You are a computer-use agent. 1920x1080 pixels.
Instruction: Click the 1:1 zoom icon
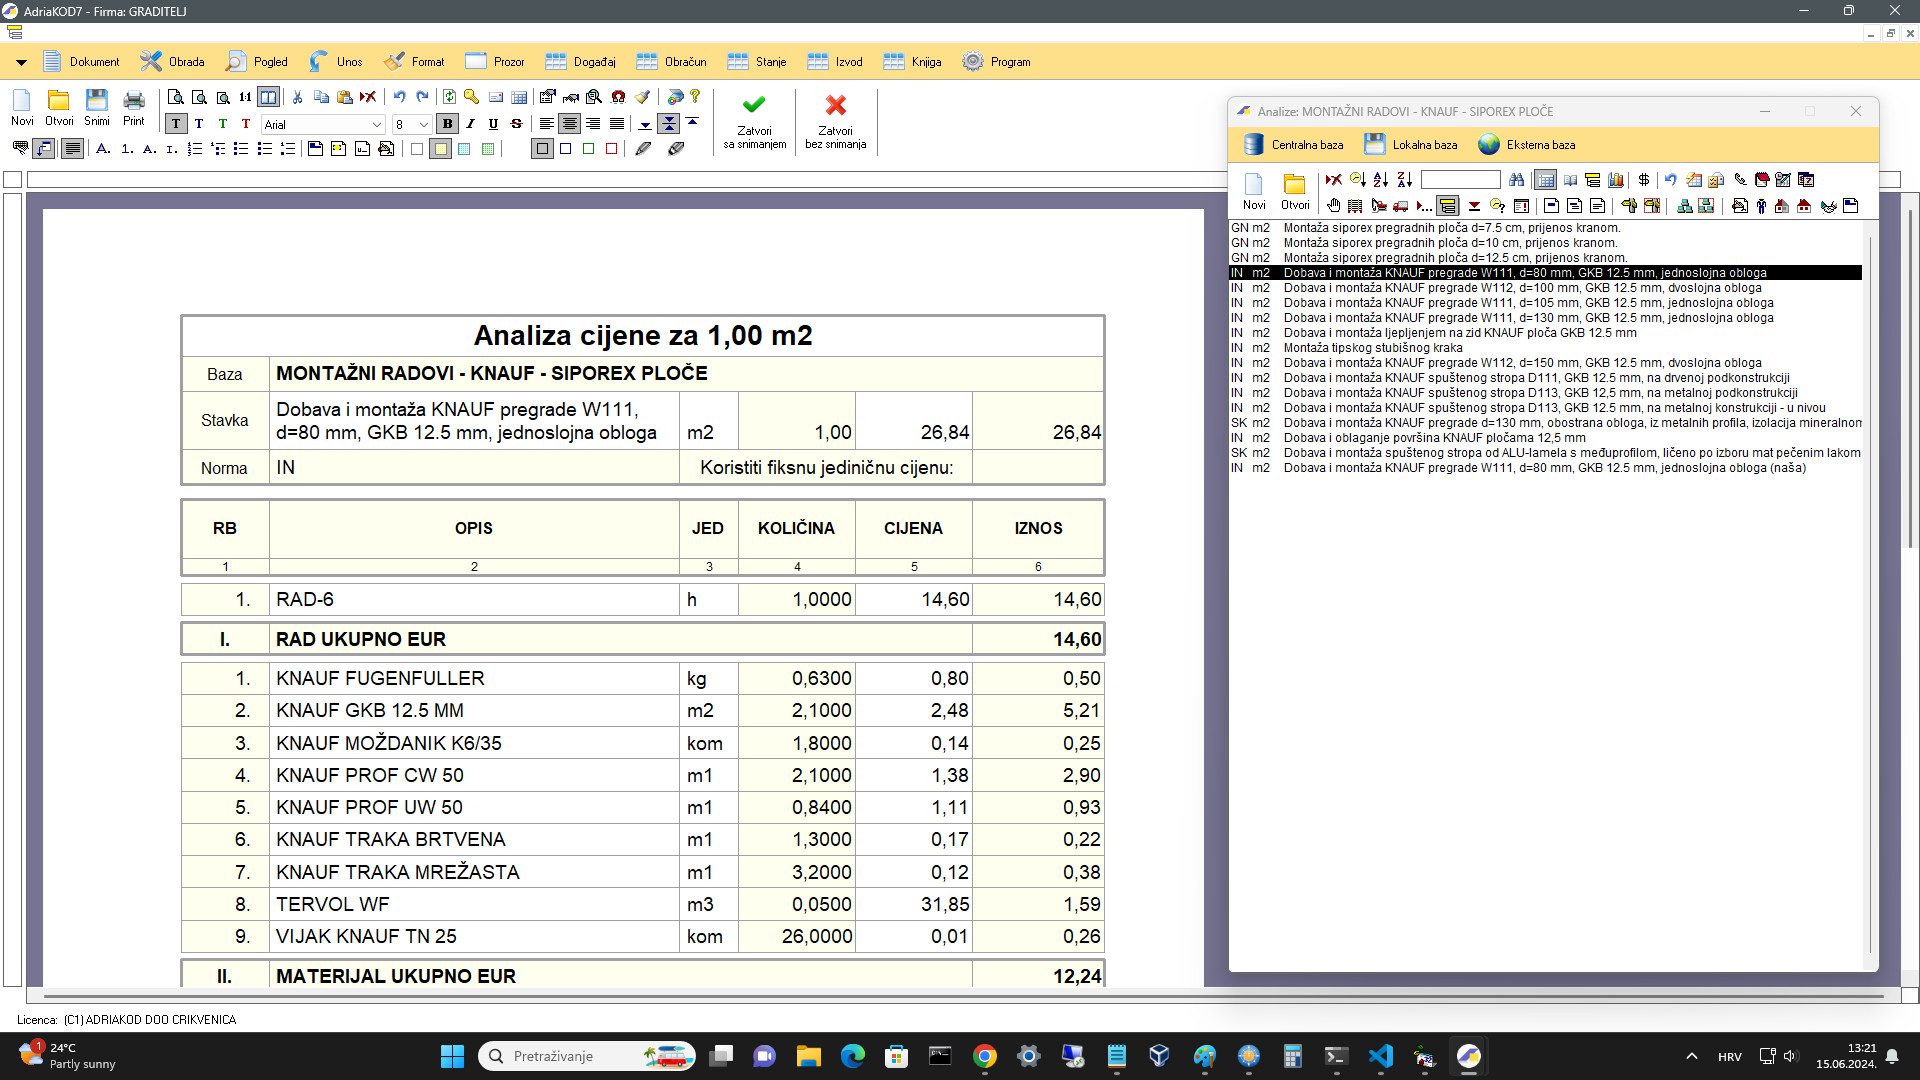(245, 97)
